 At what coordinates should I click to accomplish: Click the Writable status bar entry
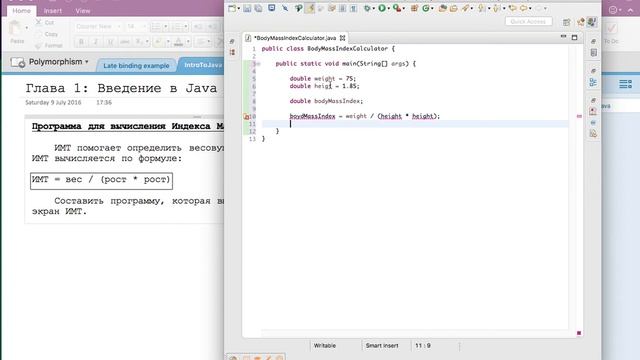pyautogui.click(x=325, y=346)
